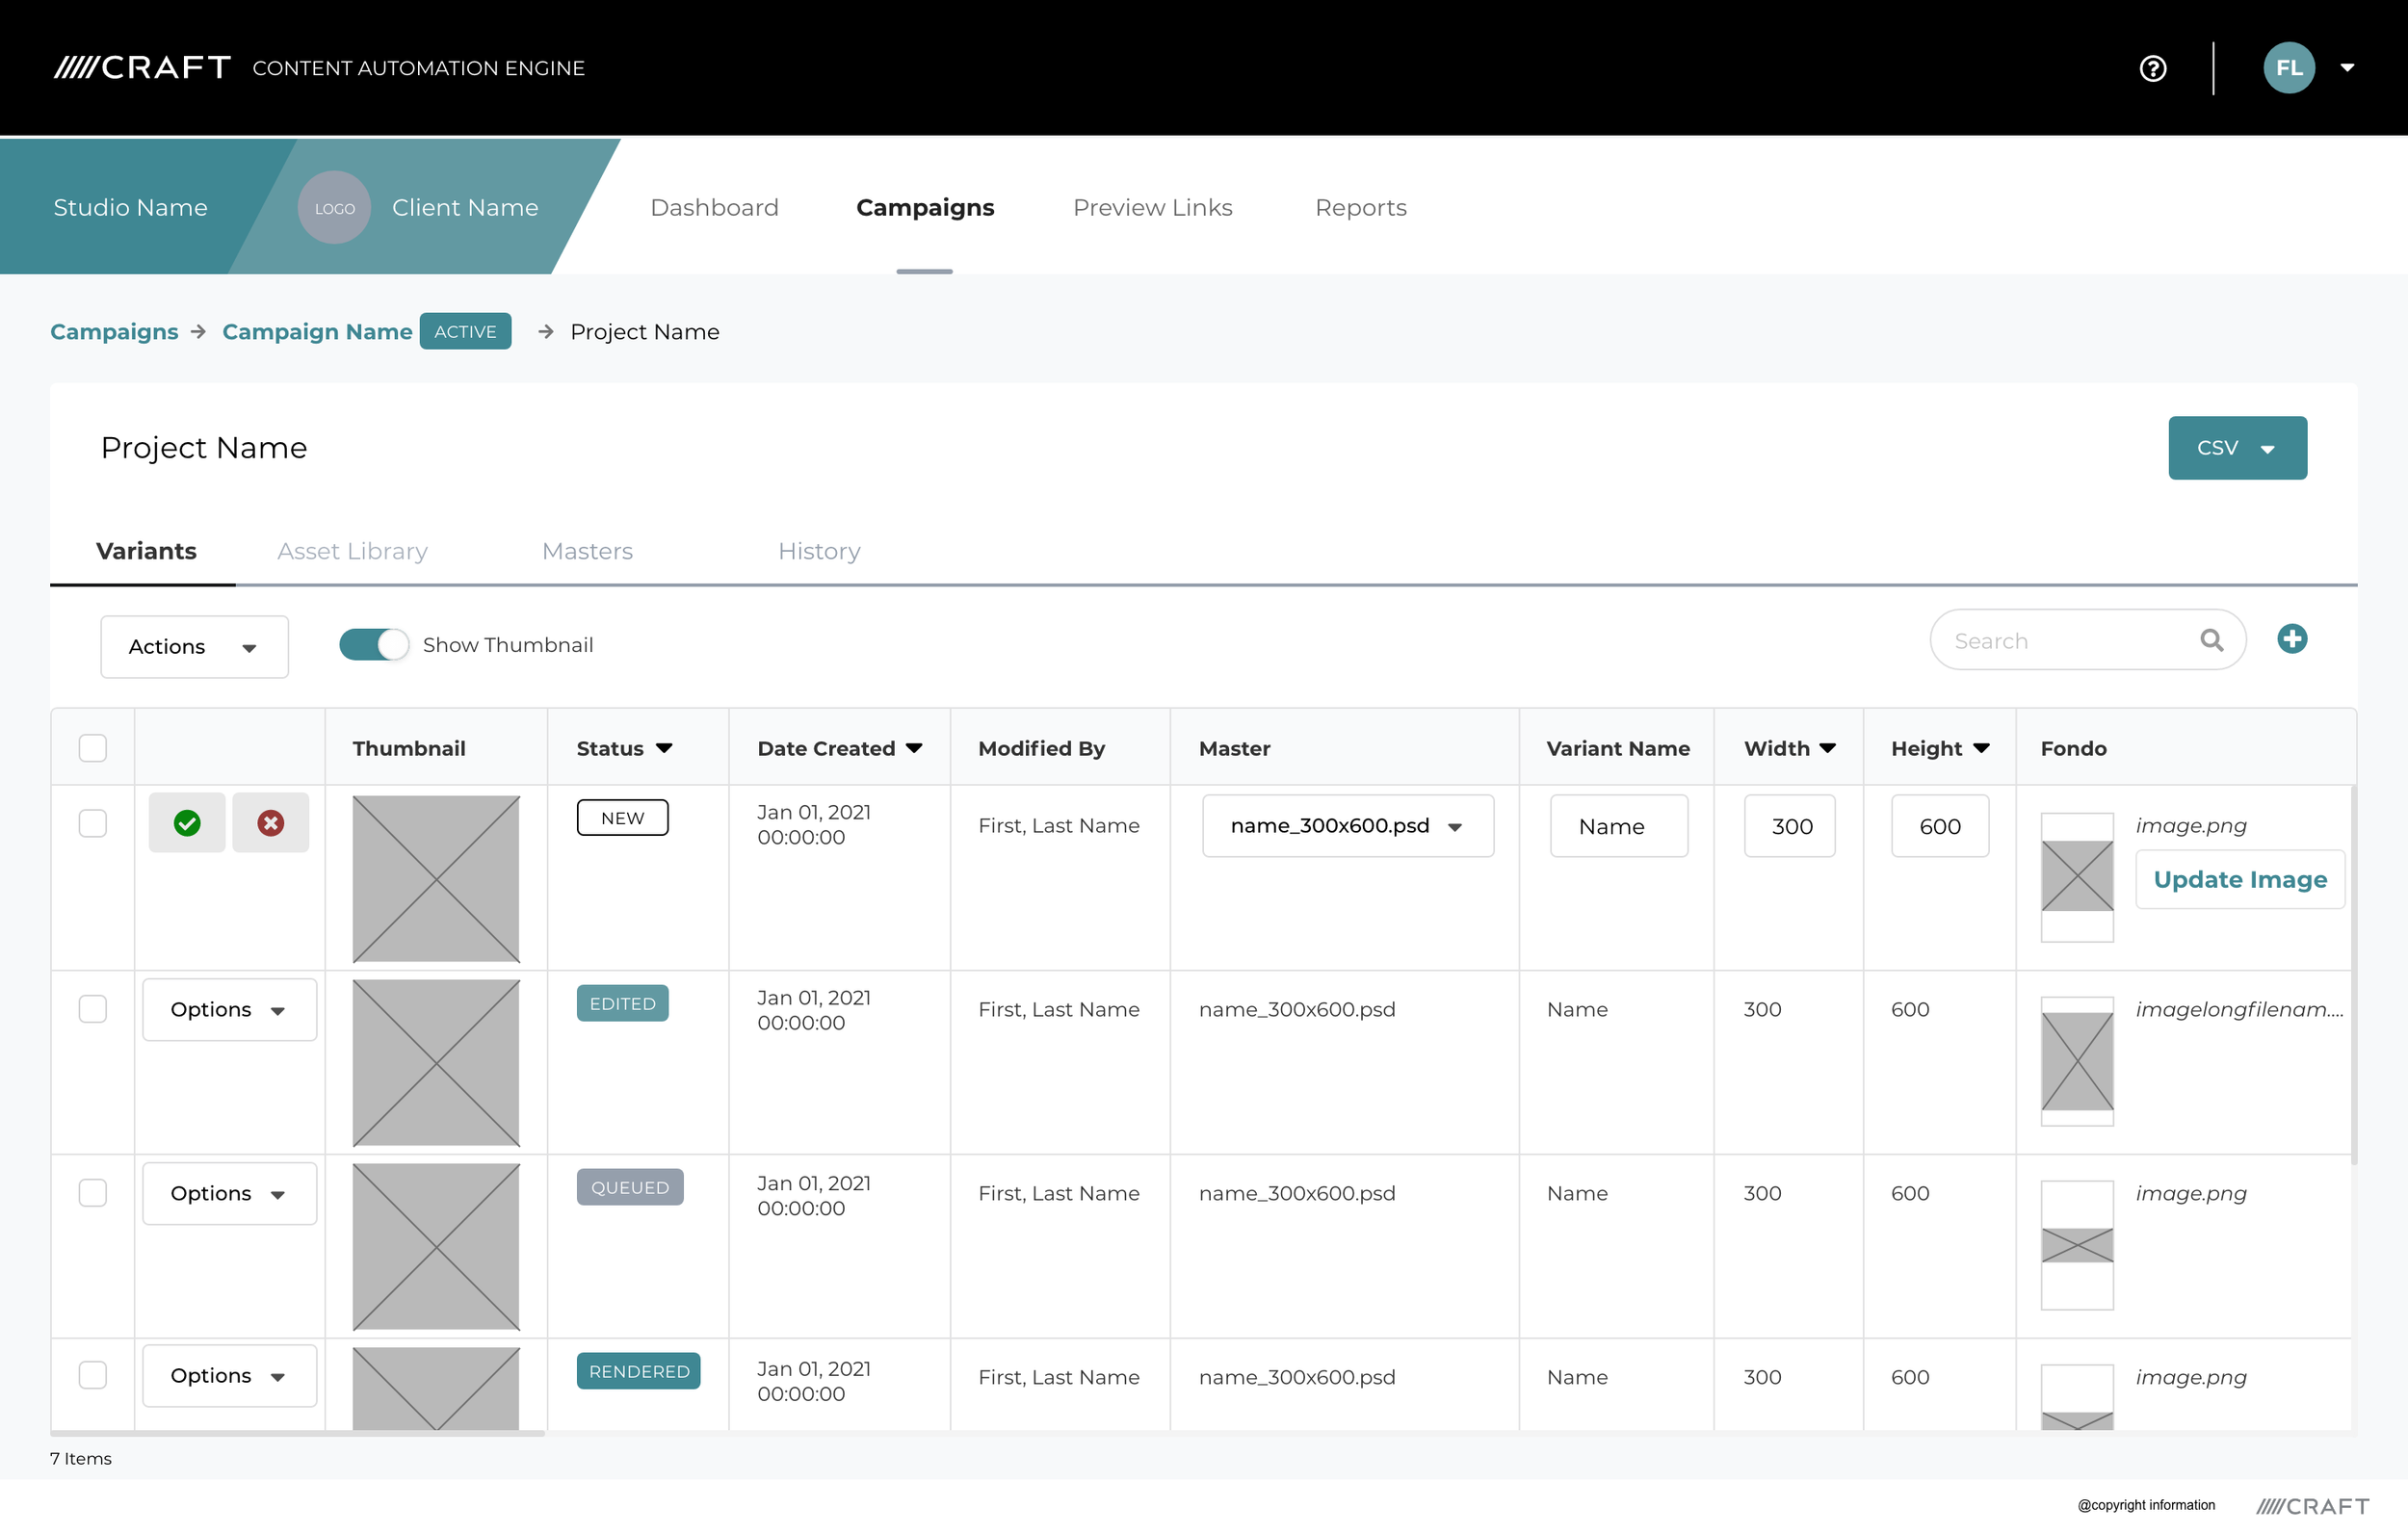
Task: Click the horizontal table scrollbar
Action: (x=298, y=1433)
